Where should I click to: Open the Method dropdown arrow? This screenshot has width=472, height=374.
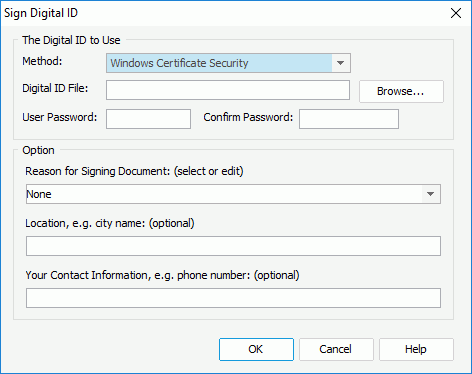point(340,63)
